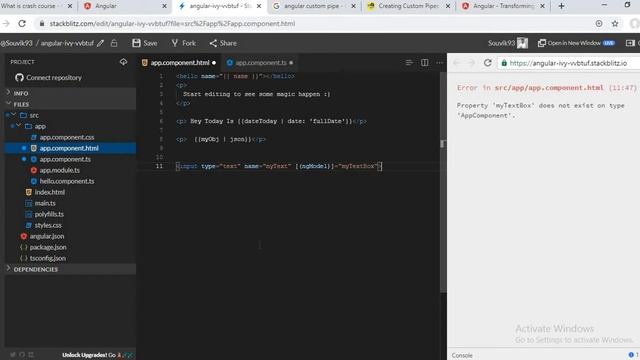
Task: Open package.json file
Action: pyautogui.click(x=48, y=247)
